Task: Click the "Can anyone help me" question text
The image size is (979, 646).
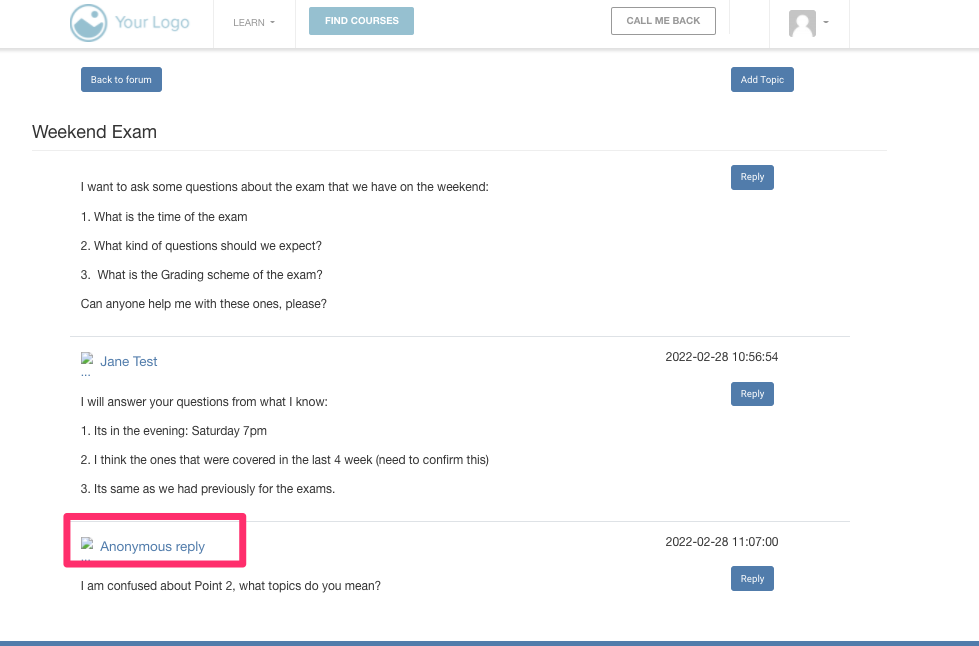Action: (204, 304)
